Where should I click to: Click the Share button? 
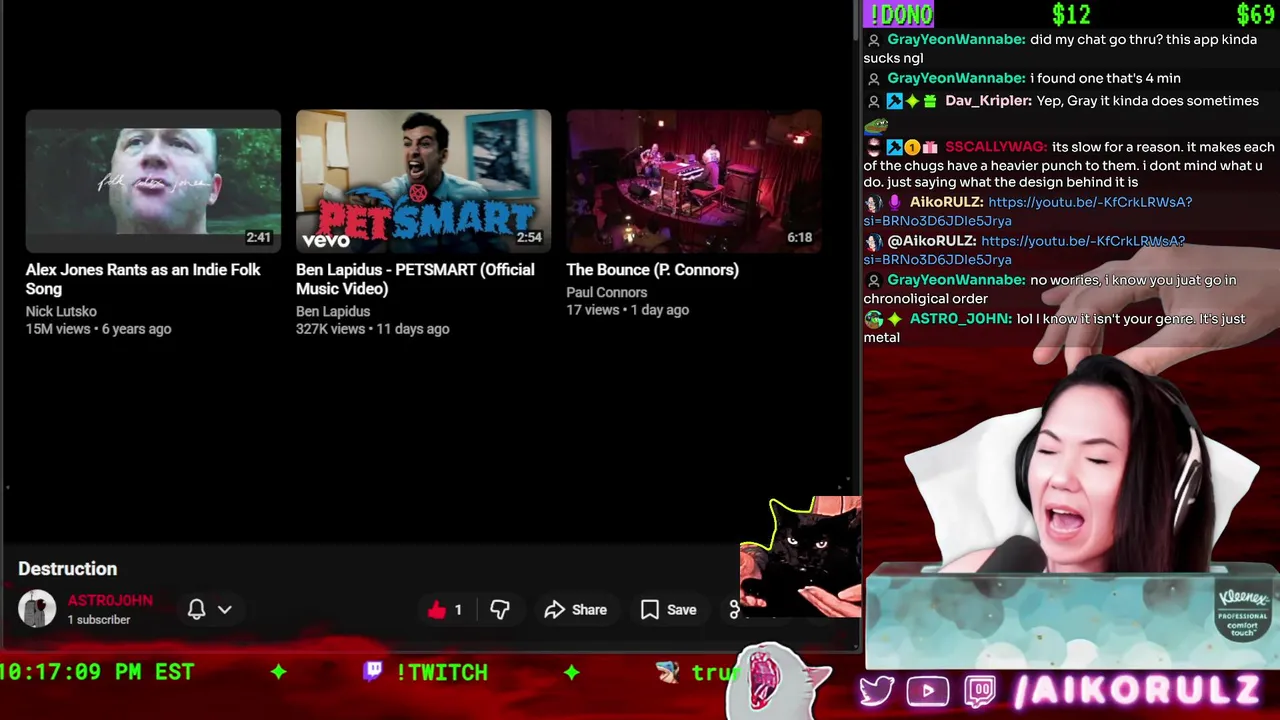point(576,610)
